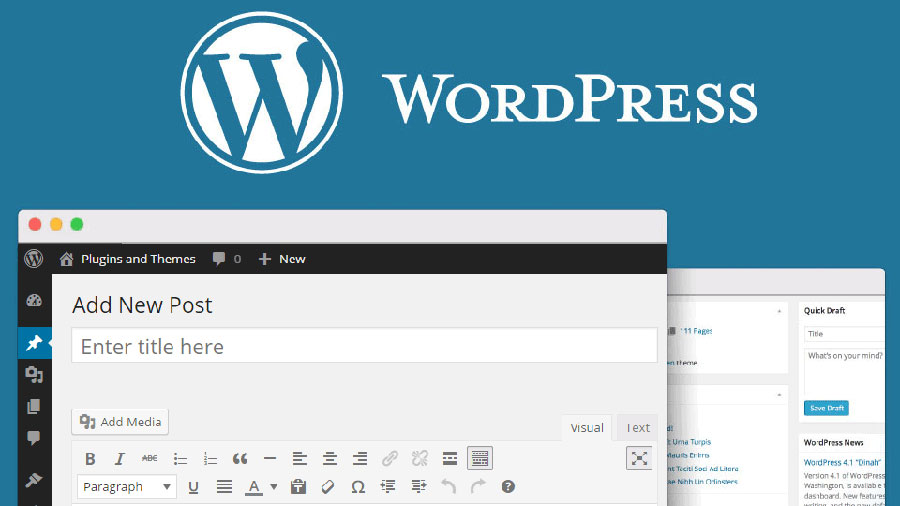Toggle underline formatting
This screenshot has height=506, width=900.
click(x=193, y=487)
